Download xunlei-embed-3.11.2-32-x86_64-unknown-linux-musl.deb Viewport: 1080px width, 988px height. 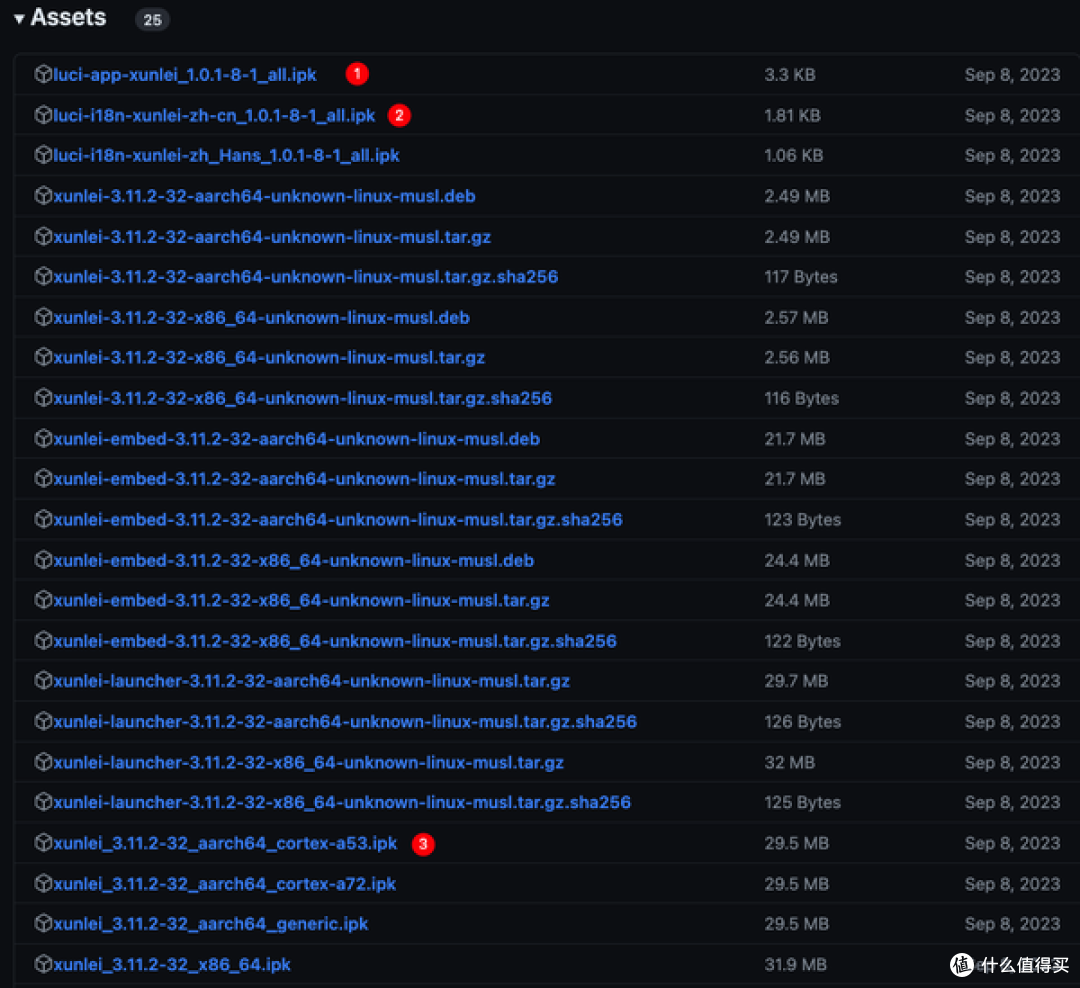tap(294, 560)
